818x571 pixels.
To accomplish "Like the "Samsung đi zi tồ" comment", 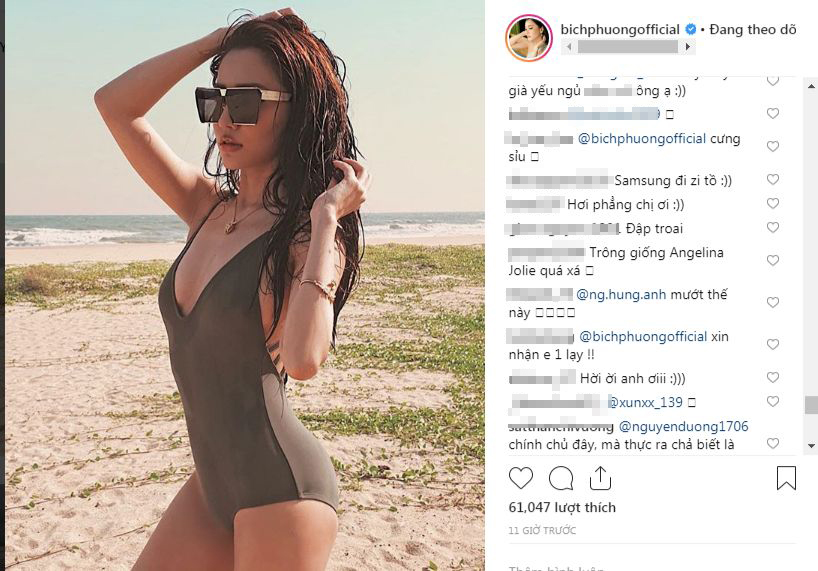I will (x=773, y=179).
